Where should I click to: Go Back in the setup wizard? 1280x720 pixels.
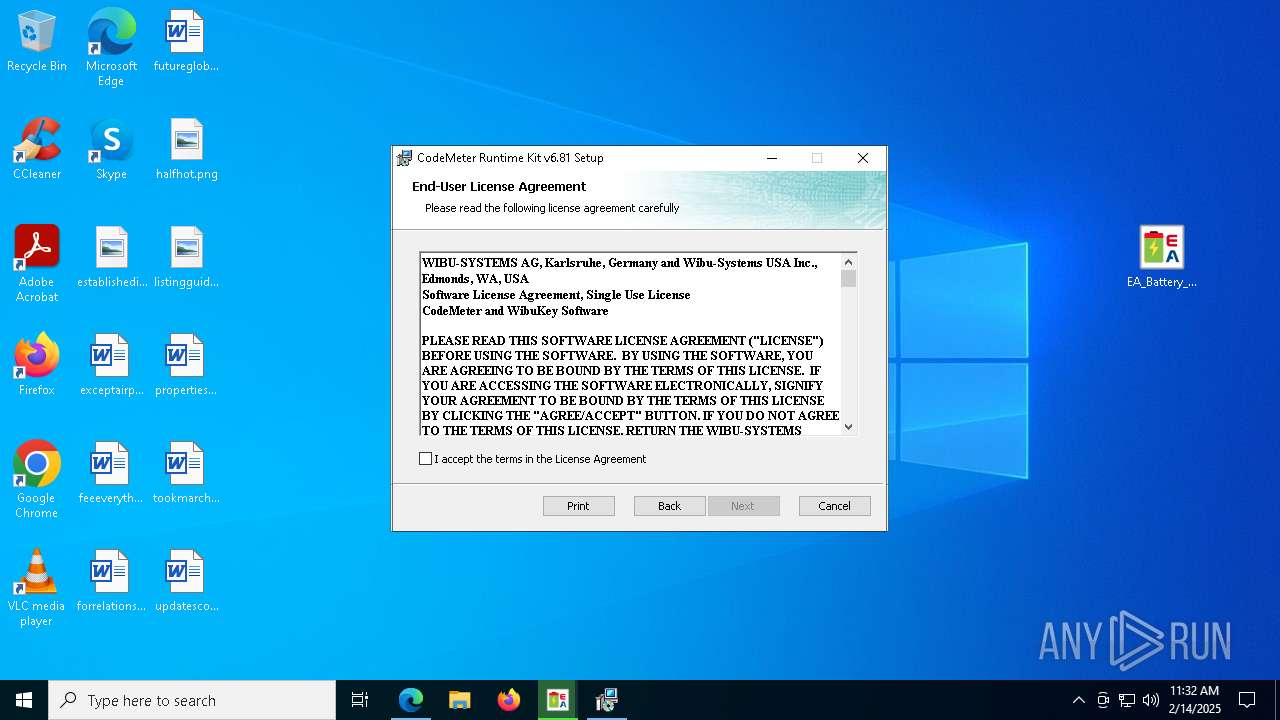click(x=670, y=506)
